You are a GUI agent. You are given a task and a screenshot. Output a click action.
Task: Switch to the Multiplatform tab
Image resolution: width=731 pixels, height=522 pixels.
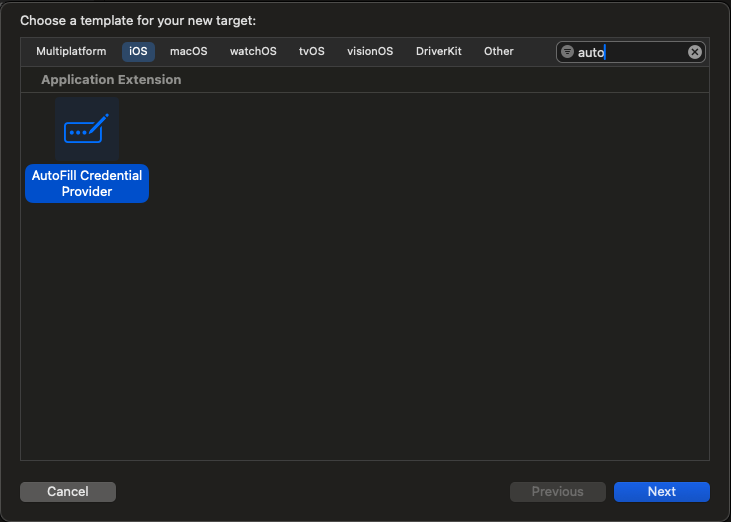coord(71,51)
